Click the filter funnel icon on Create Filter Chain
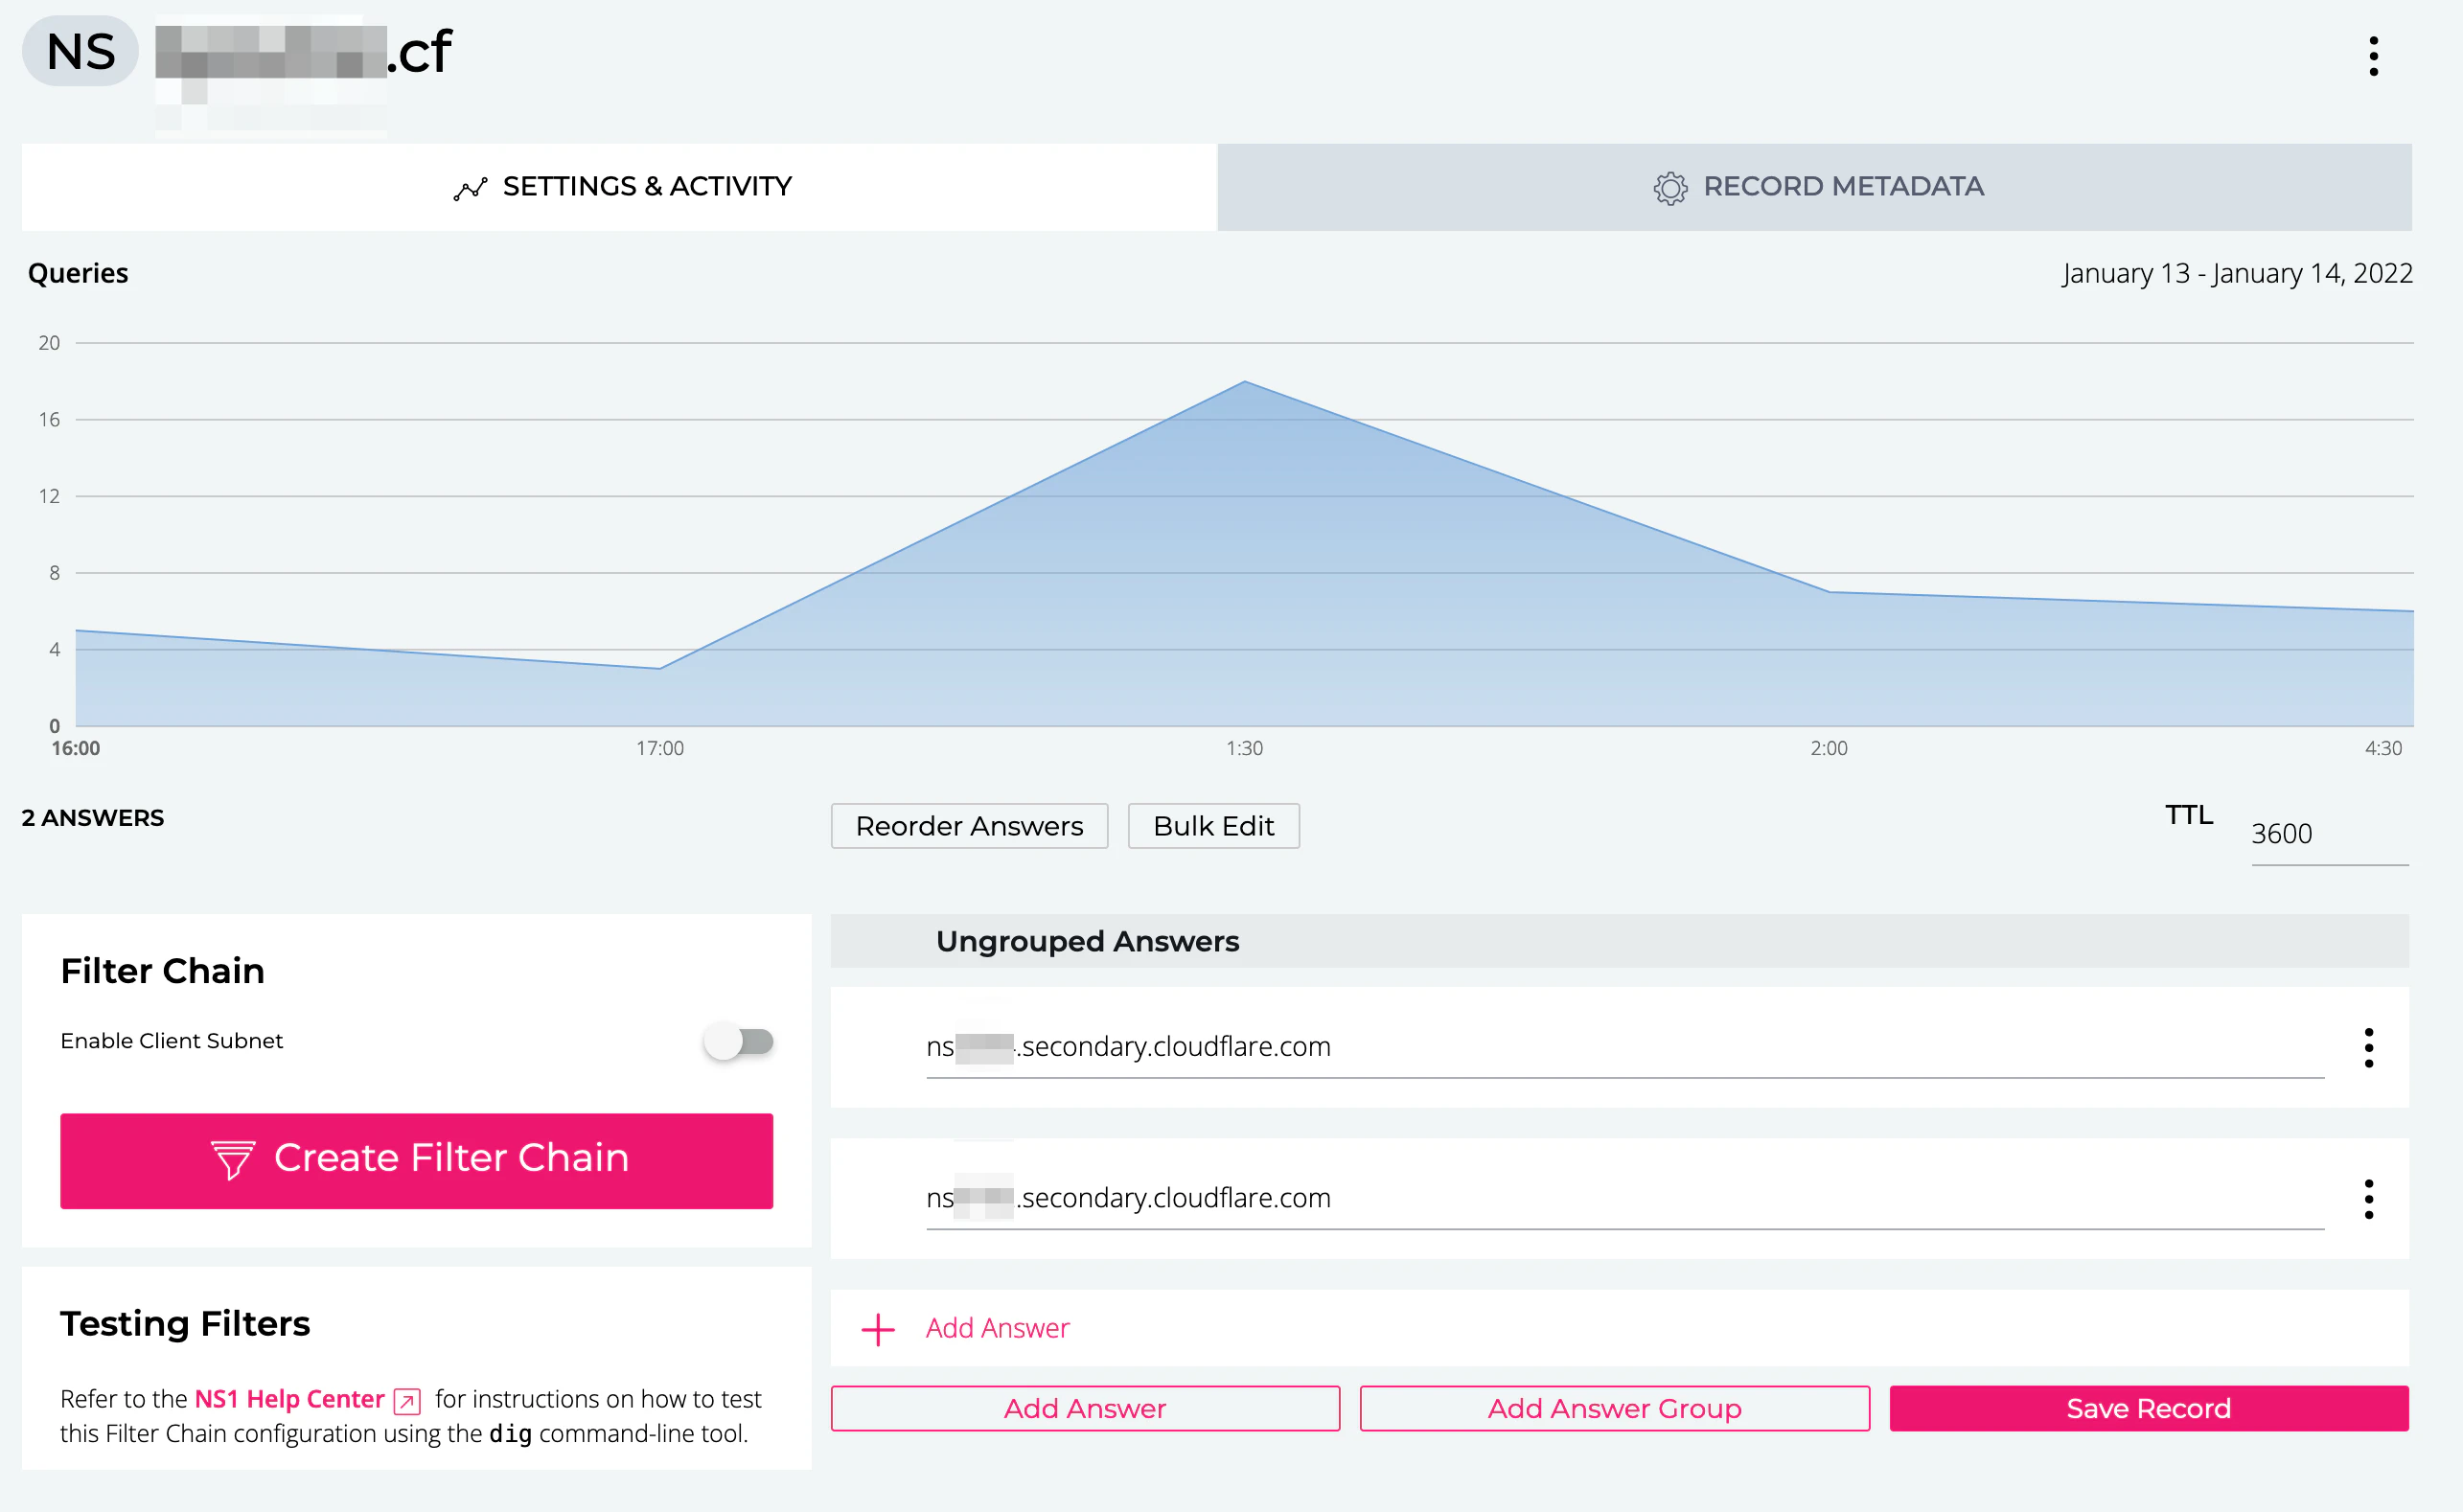This screenshot has height=1512, width=2463. 233,1160
